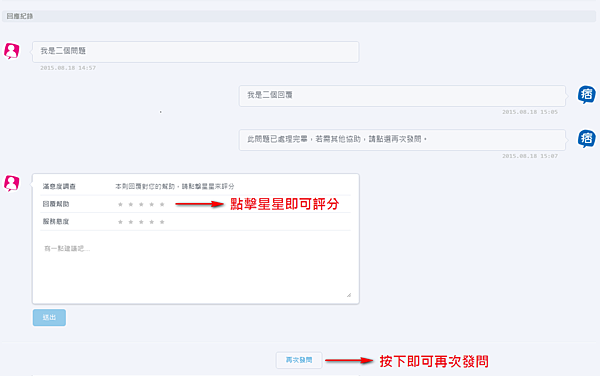Click the timestamp 2015.08.18 15:07

(530, 156)
